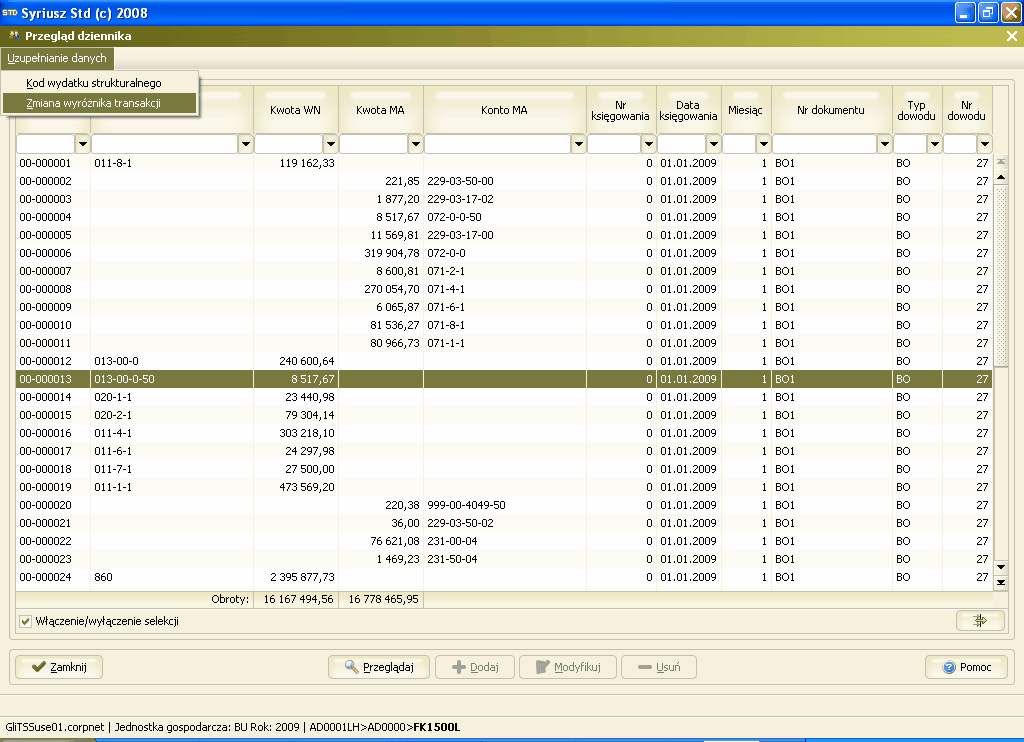Click the Data księgowania column header
This screenshot has width=1024, height=742.
[x=688, y=110]
